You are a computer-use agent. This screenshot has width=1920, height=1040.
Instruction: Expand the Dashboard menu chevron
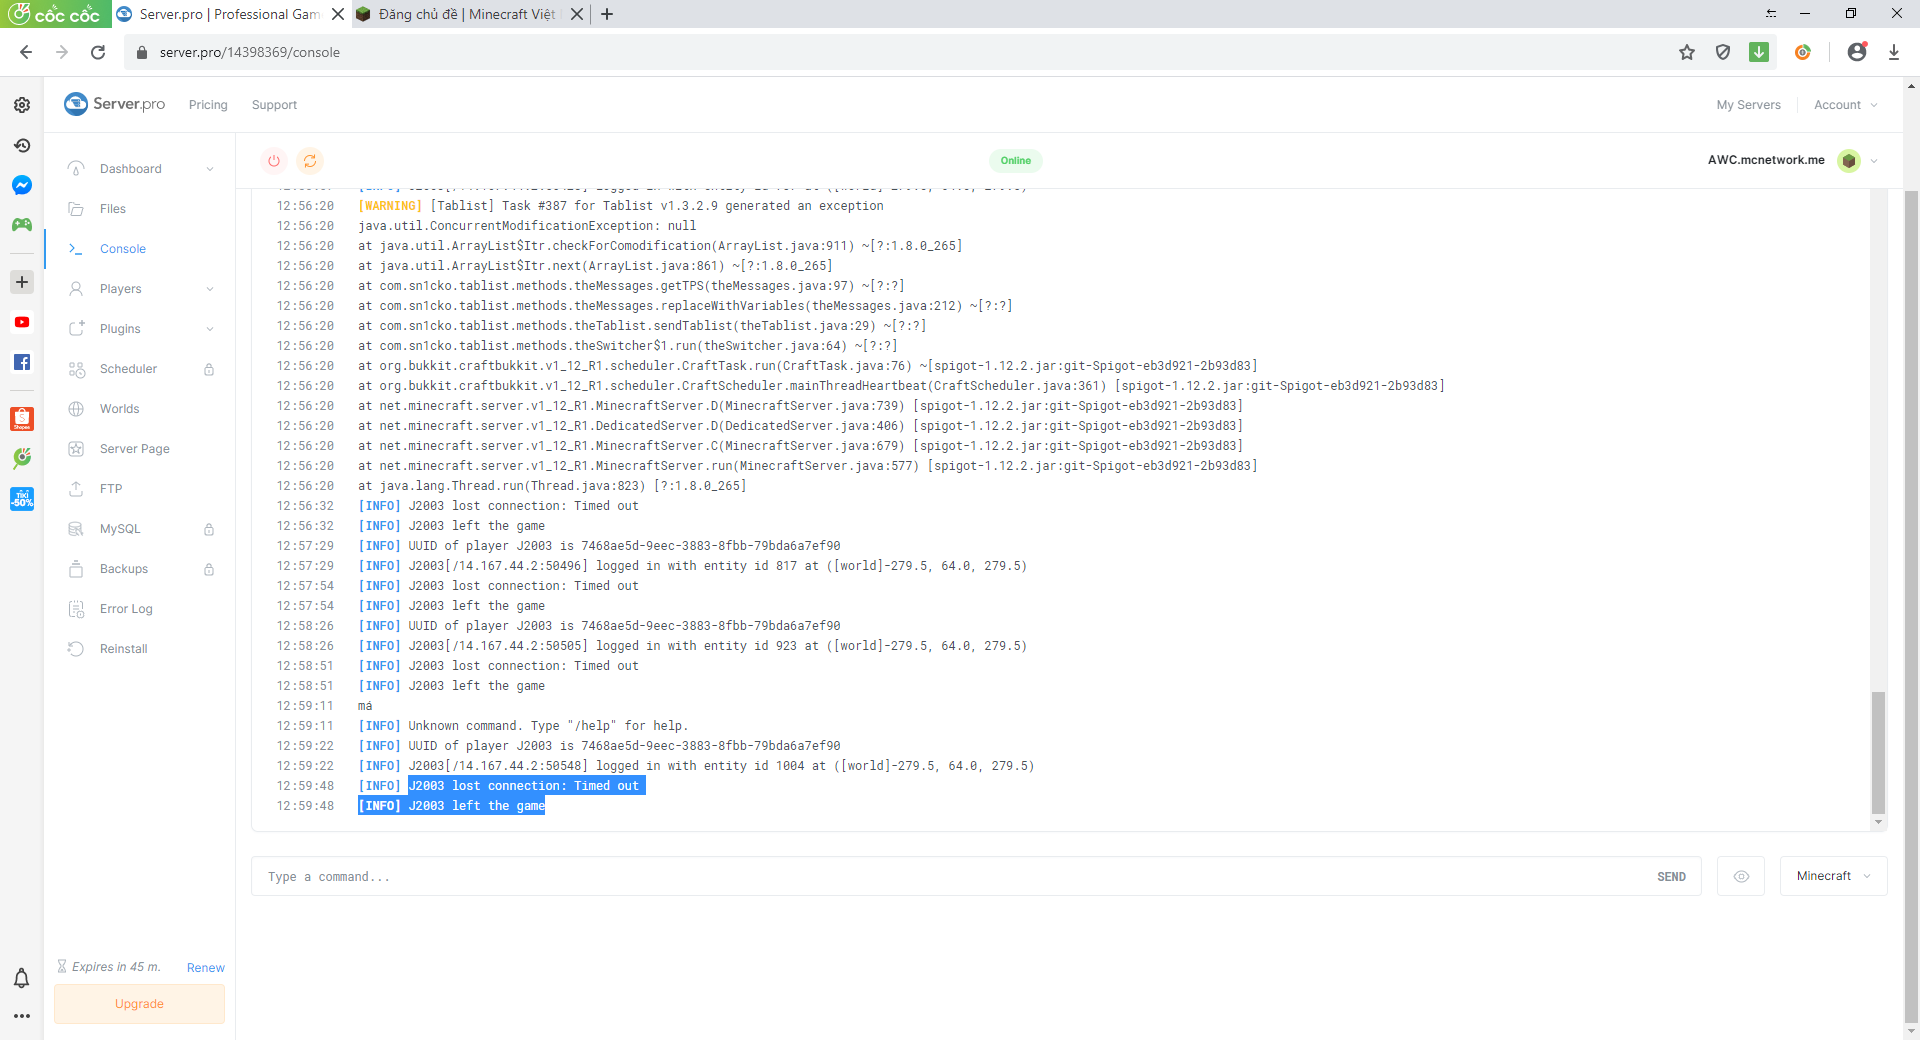point(210,169)
